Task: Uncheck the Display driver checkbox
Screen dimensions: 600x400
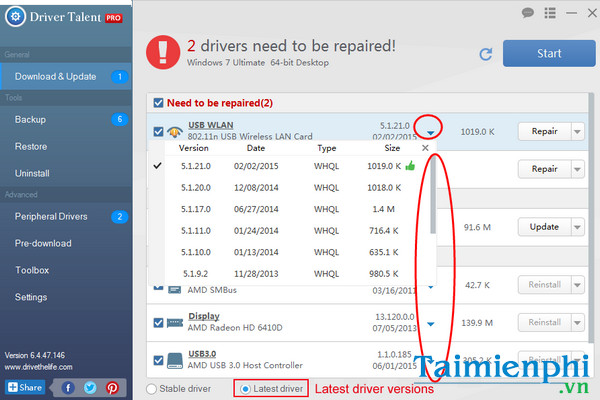Action: 158,323
